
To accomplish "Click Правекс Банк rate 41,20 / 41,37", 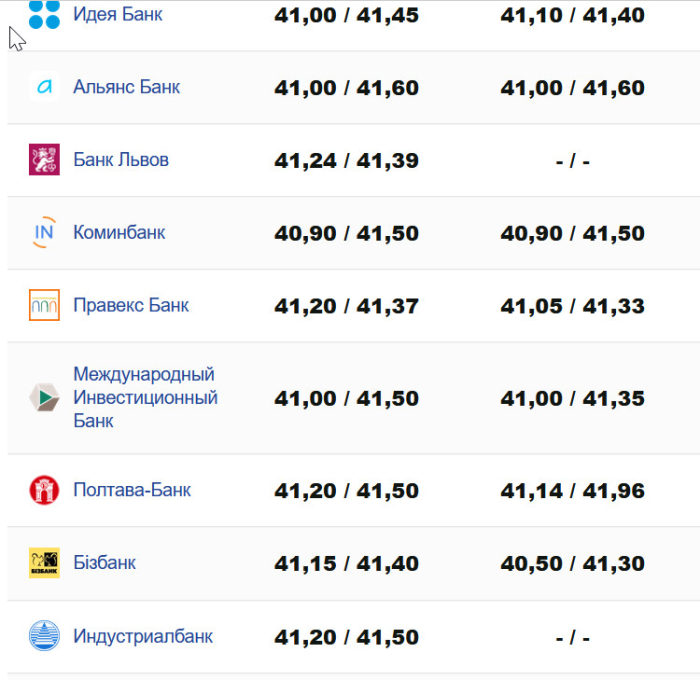I will click(346, 306).
